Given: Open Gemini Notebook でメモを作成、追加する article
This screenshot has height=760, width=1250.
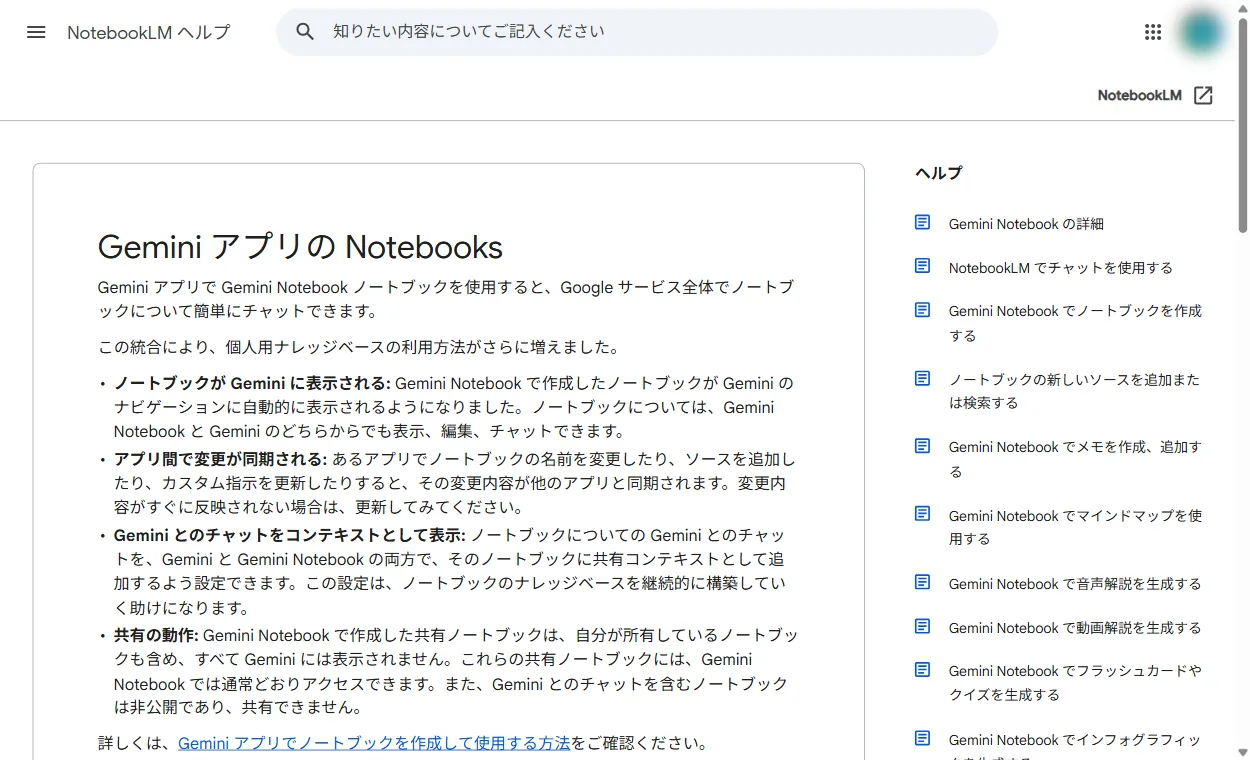Looking at the screenshot, I should pos(1075,459).
